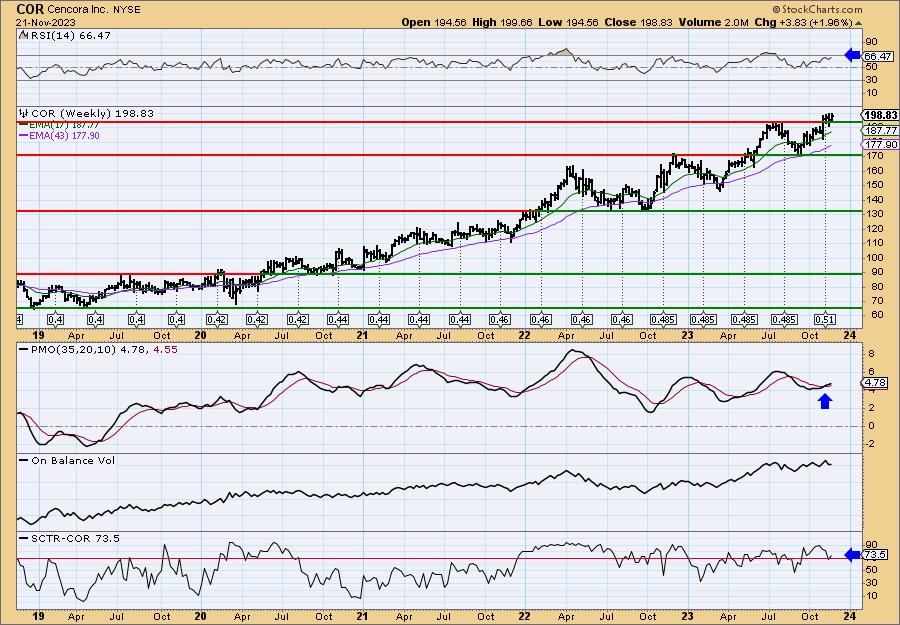Viewport: 900px width, 625px height.
Task: Click the 73.5 SCTR value tag
Action: click(876, 555)
